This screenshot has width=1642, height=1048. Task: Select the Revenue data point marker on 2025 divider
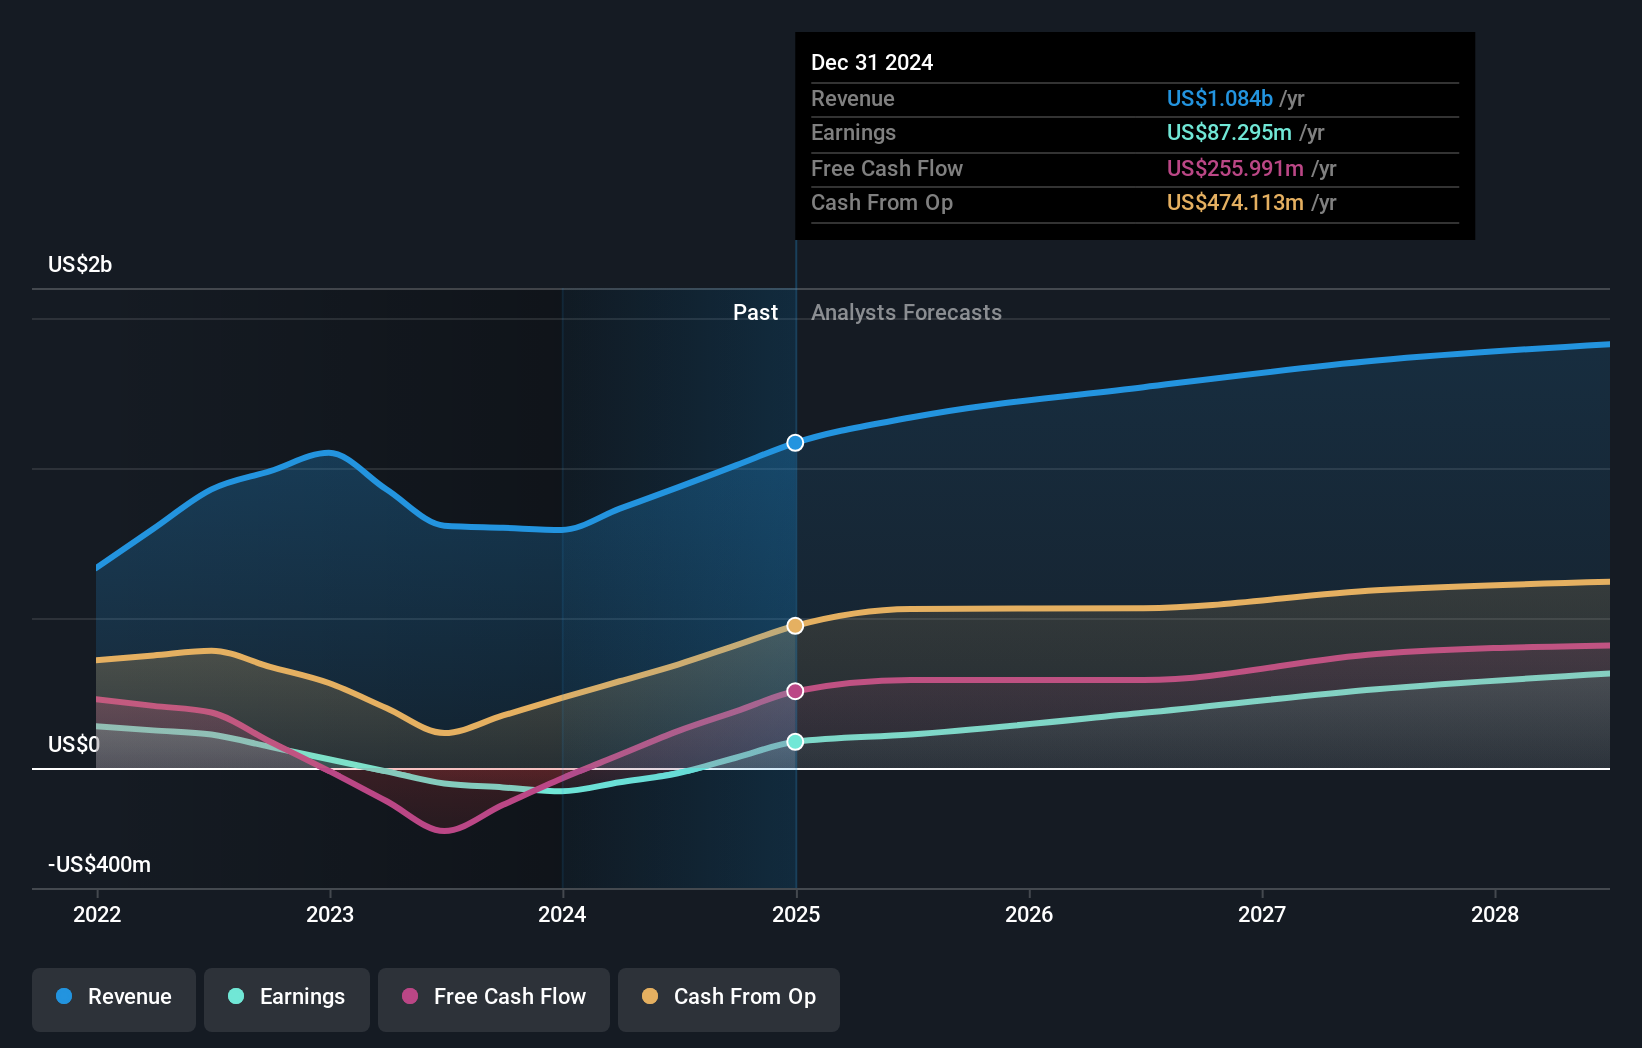pyautogui.click(x=795, y=442)
